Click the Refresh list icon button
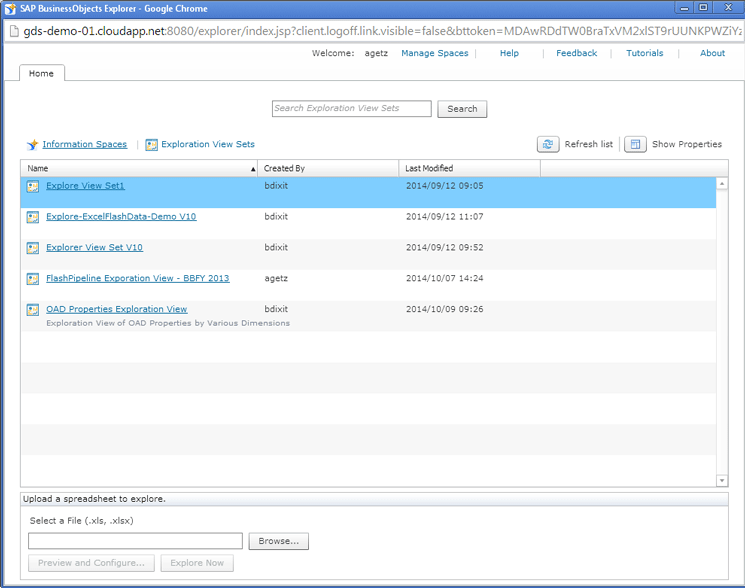 click(x=548, y=145)
